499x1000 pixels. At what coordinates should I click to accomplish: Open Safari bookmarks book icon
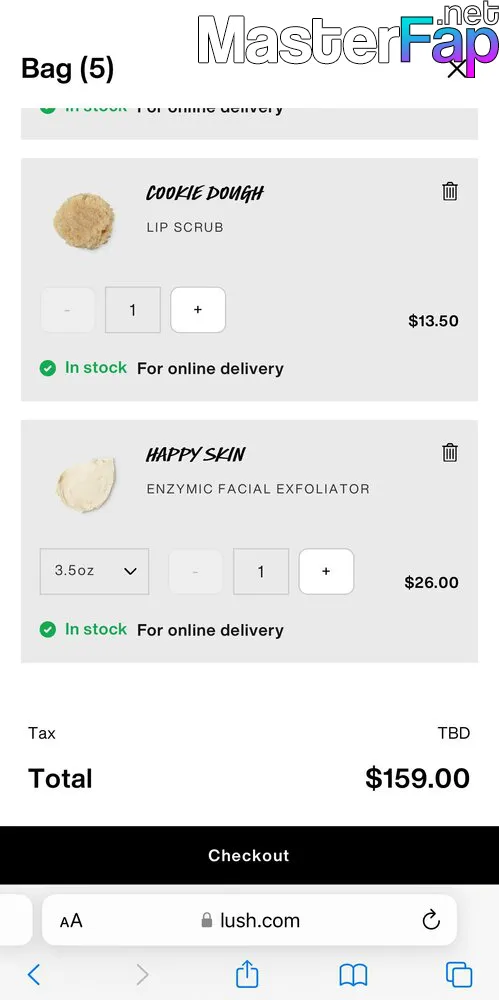click(353, 975)
